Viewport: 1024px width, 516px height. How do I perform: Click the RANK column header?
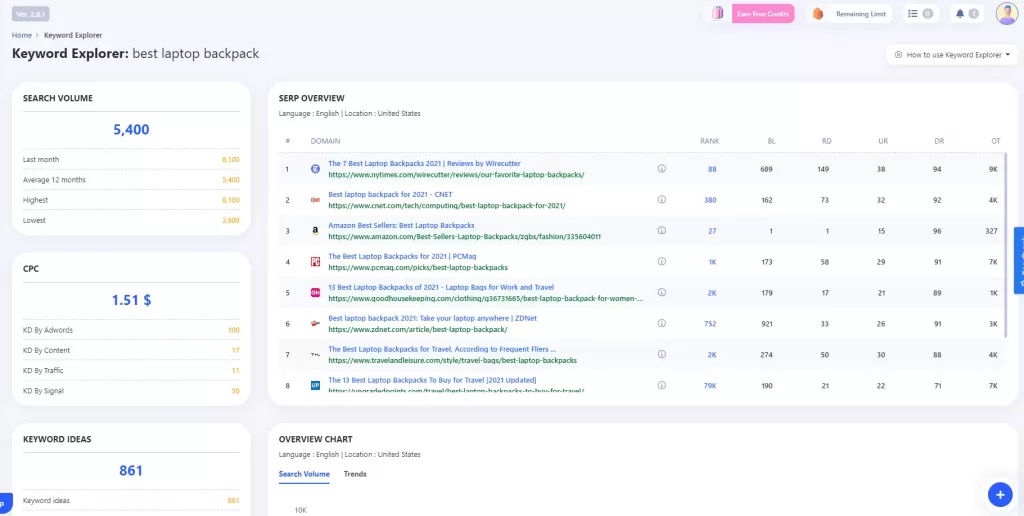(709, 141)
